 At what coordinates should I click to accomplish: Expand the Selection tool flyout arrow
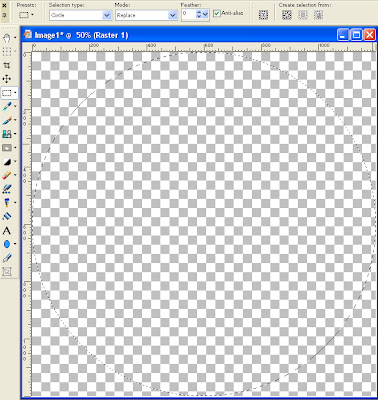pyautogui.click(x=15, y=93)
